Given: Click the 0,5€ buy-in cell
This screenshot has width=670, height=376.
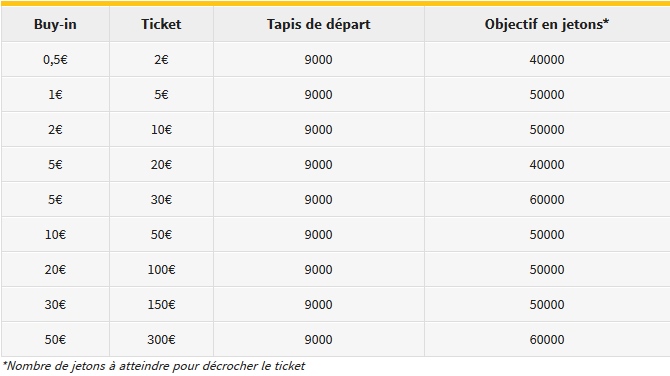Looking at the screenshot, I should pos(55,59).
